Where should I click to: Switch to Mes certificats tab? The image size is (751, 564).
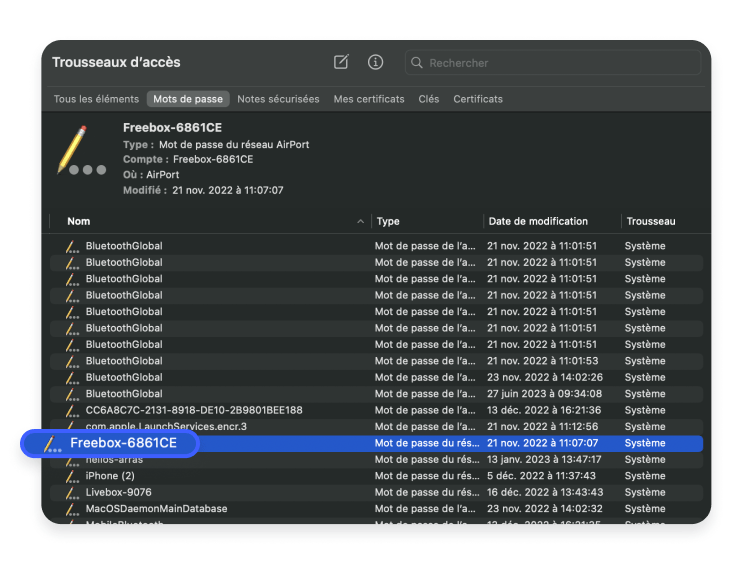369,99
